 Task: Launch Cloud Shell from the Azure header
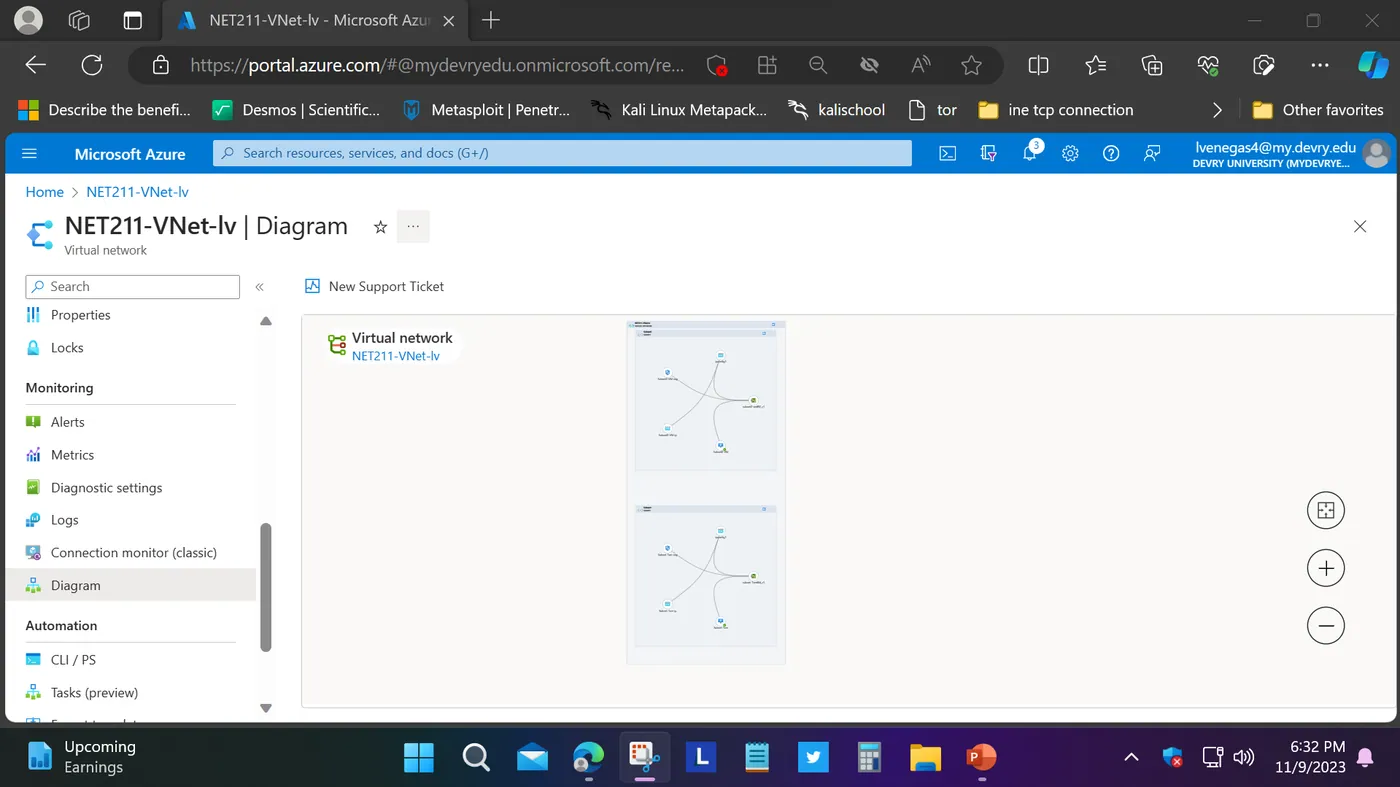(x=947, y=154)
